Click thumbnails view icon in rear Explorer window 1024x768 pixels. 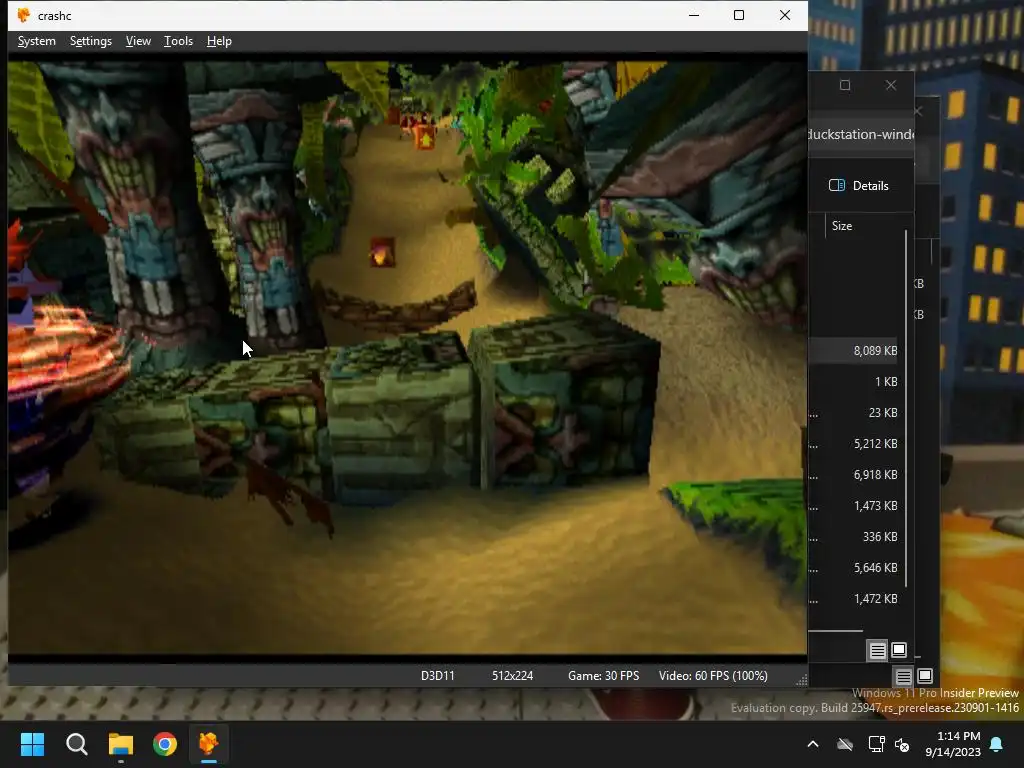click(925, 677)
